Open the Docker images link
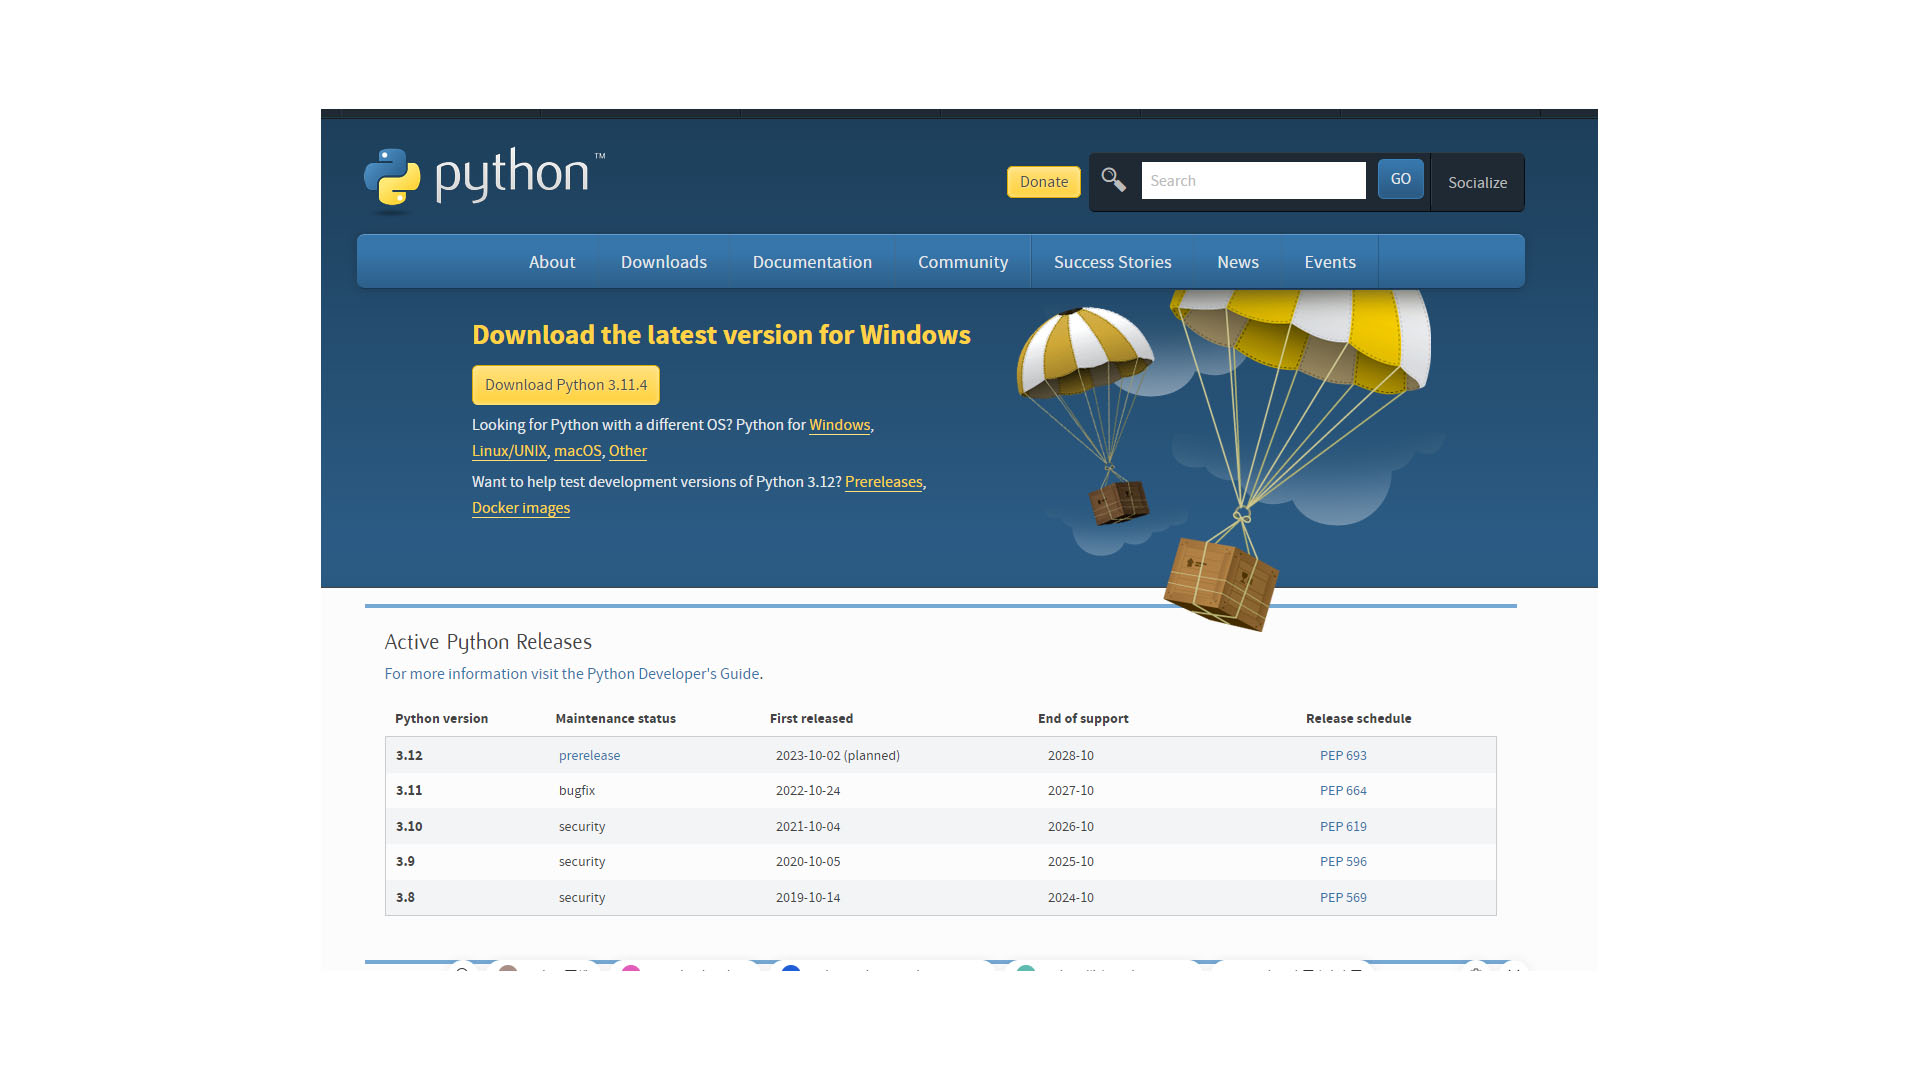The height and width of the screenshot is (1080, 1920). [521, 508]
